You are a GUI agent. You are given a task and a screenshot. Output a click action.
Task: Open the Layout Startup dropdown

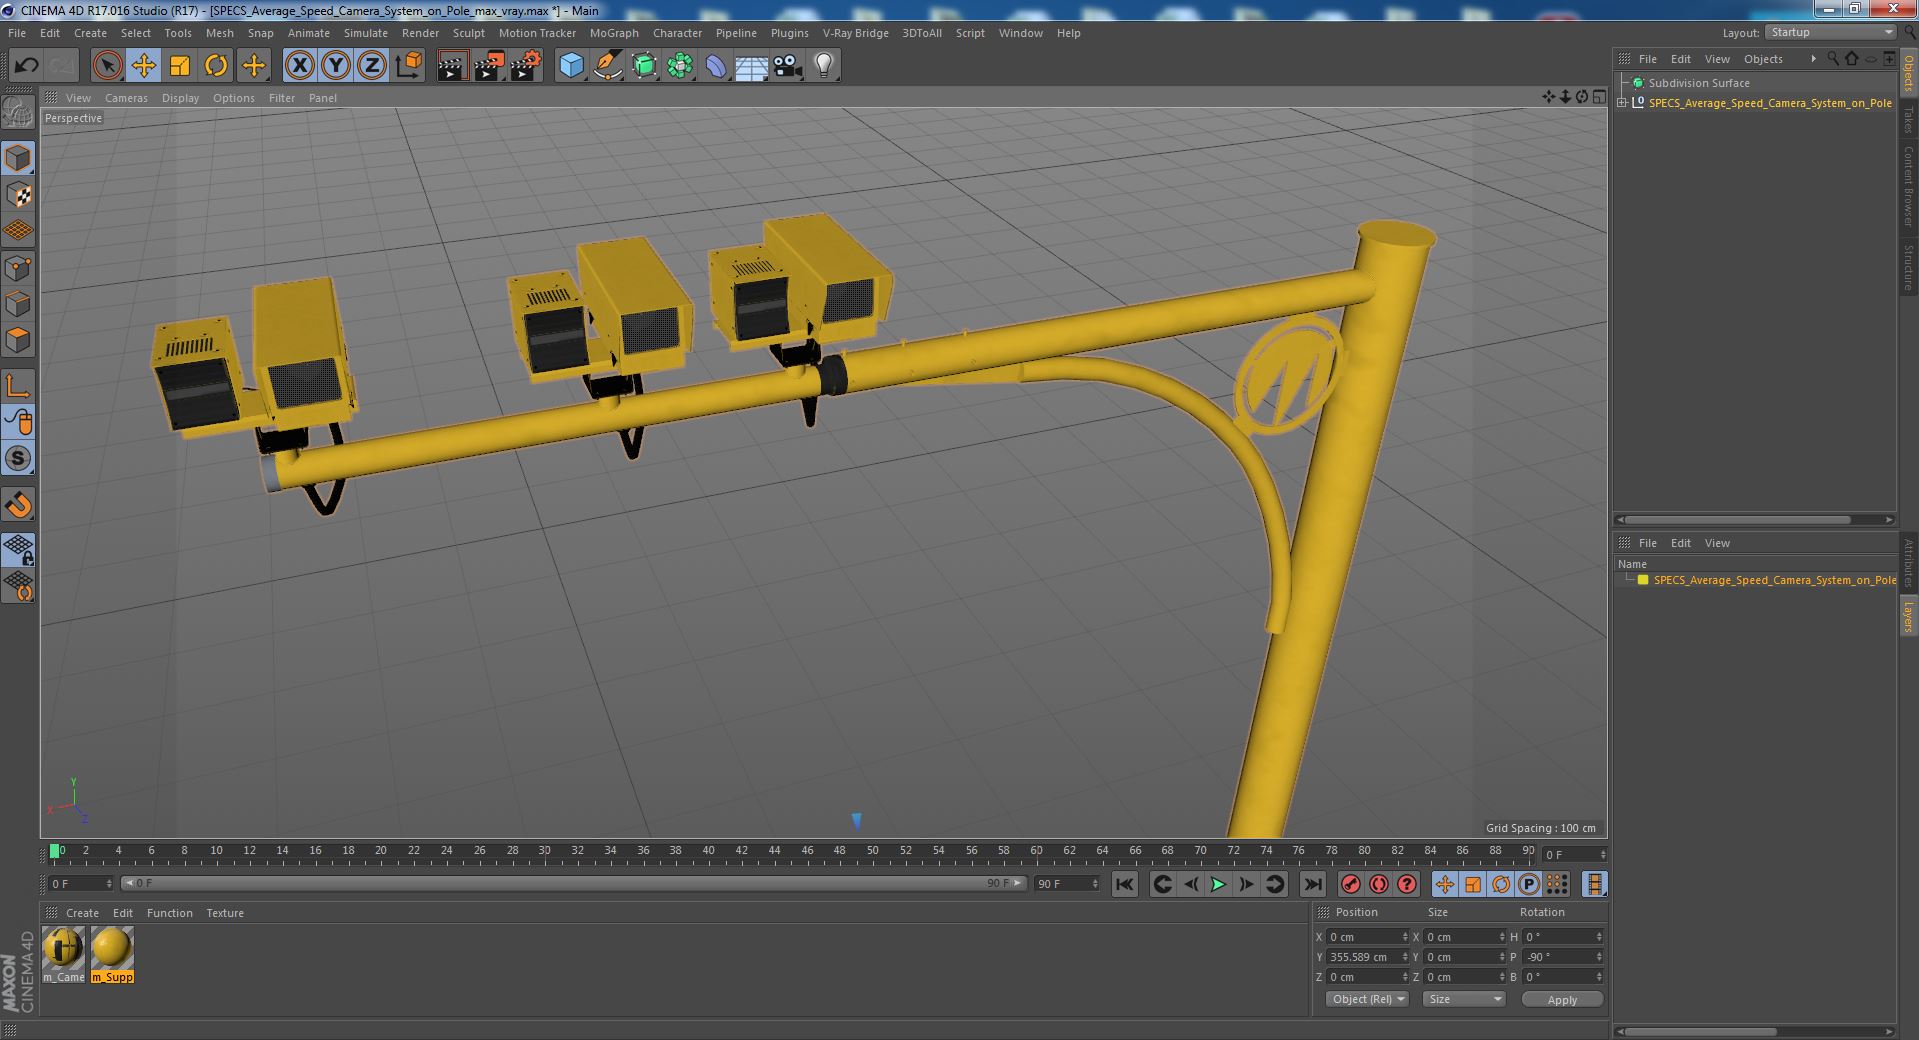coord(1831,33)
